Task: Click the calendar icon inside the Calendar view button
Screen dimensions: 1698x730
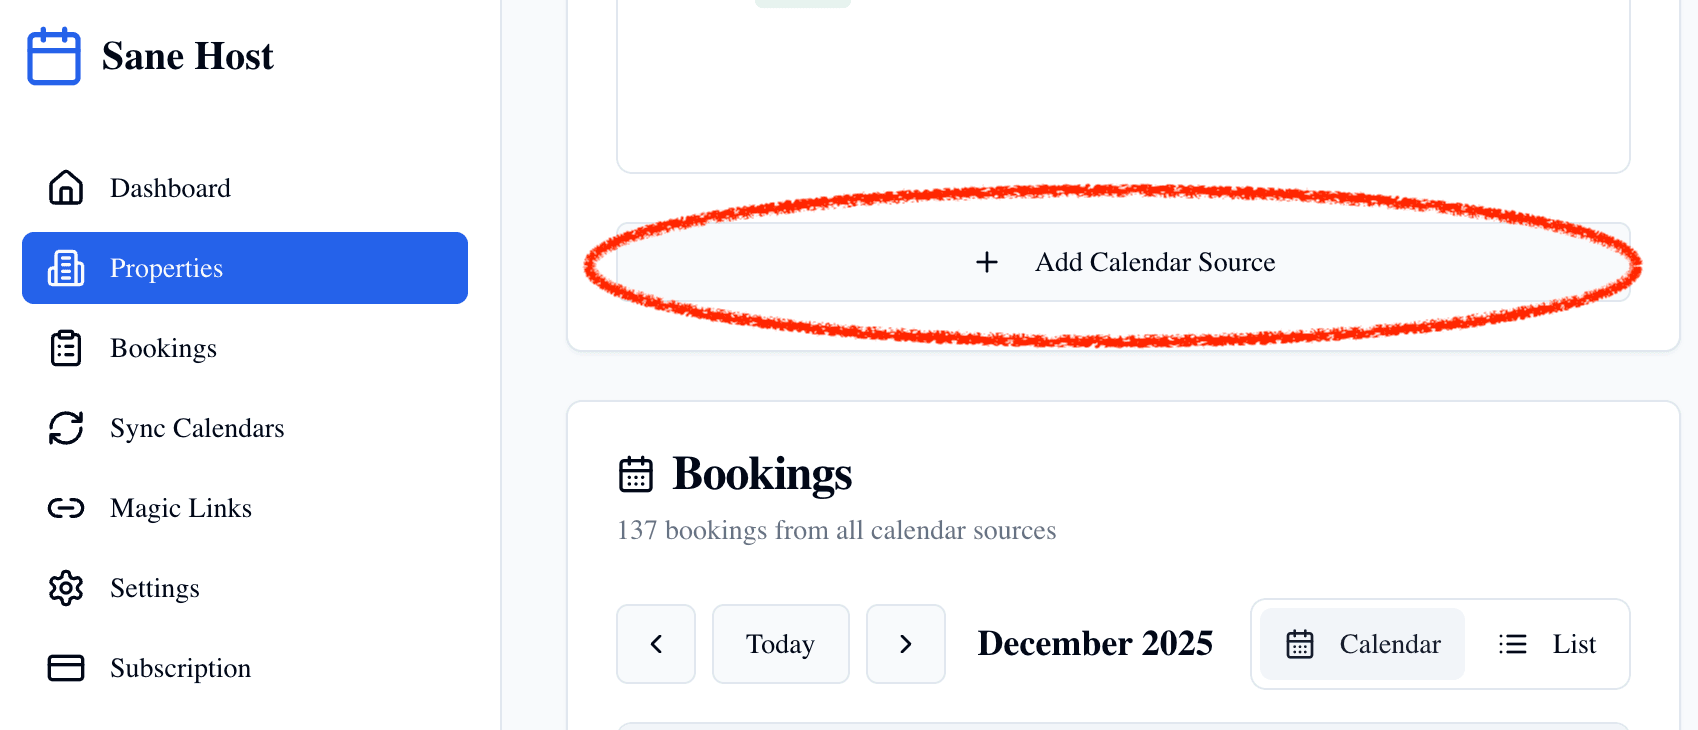Action: pyautogui.click(x=1299, y=644)
